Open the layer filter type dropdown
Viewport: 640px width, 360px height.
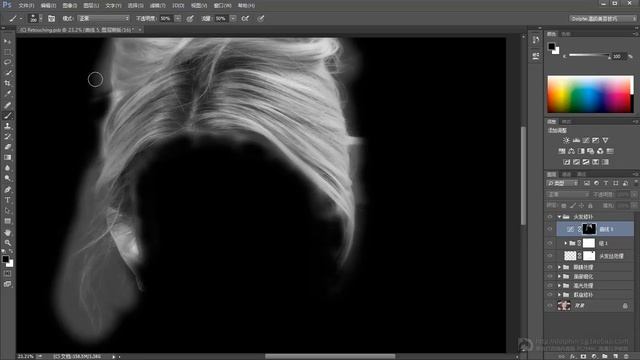tap(563, 183)
